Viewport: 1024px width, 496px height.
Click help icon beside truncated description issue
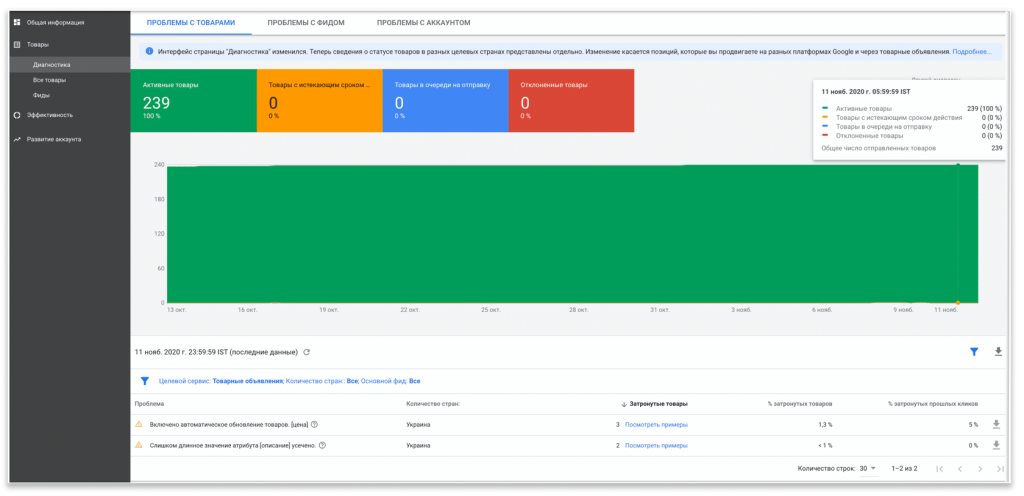(x=322, y=445)
